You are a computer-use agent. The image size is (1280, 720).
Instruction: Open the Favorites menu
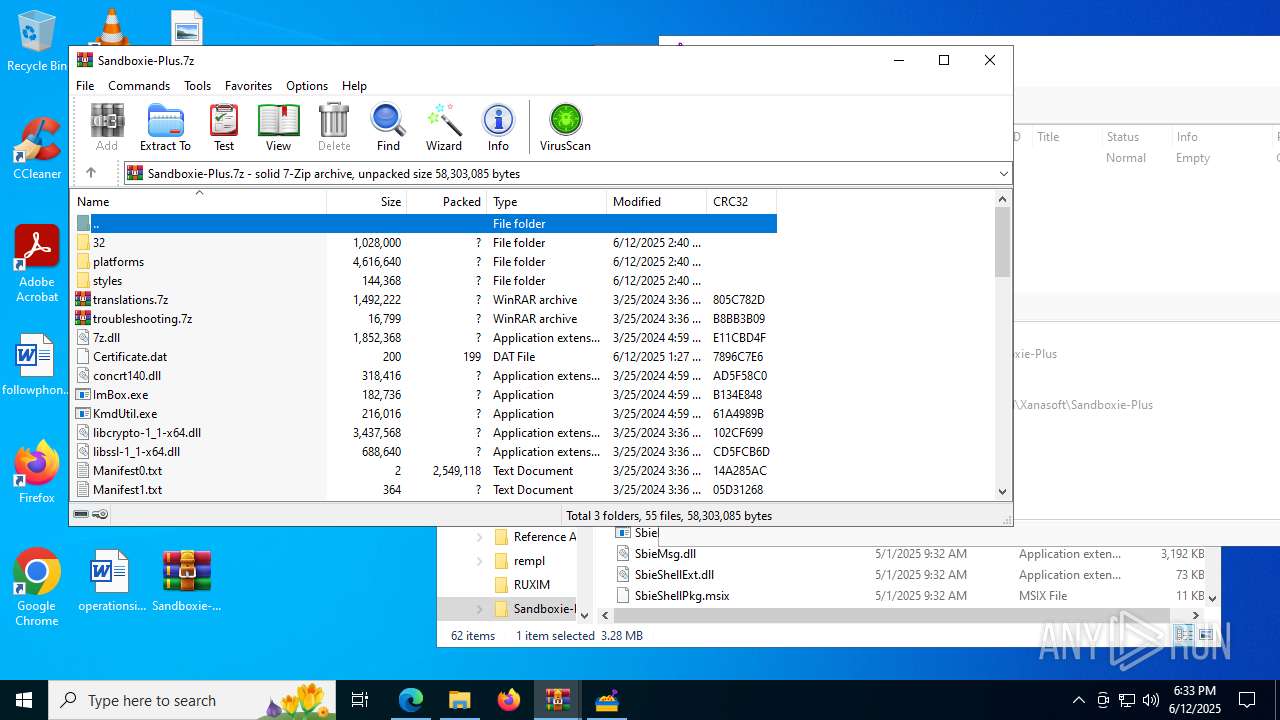tap(248, 86)
